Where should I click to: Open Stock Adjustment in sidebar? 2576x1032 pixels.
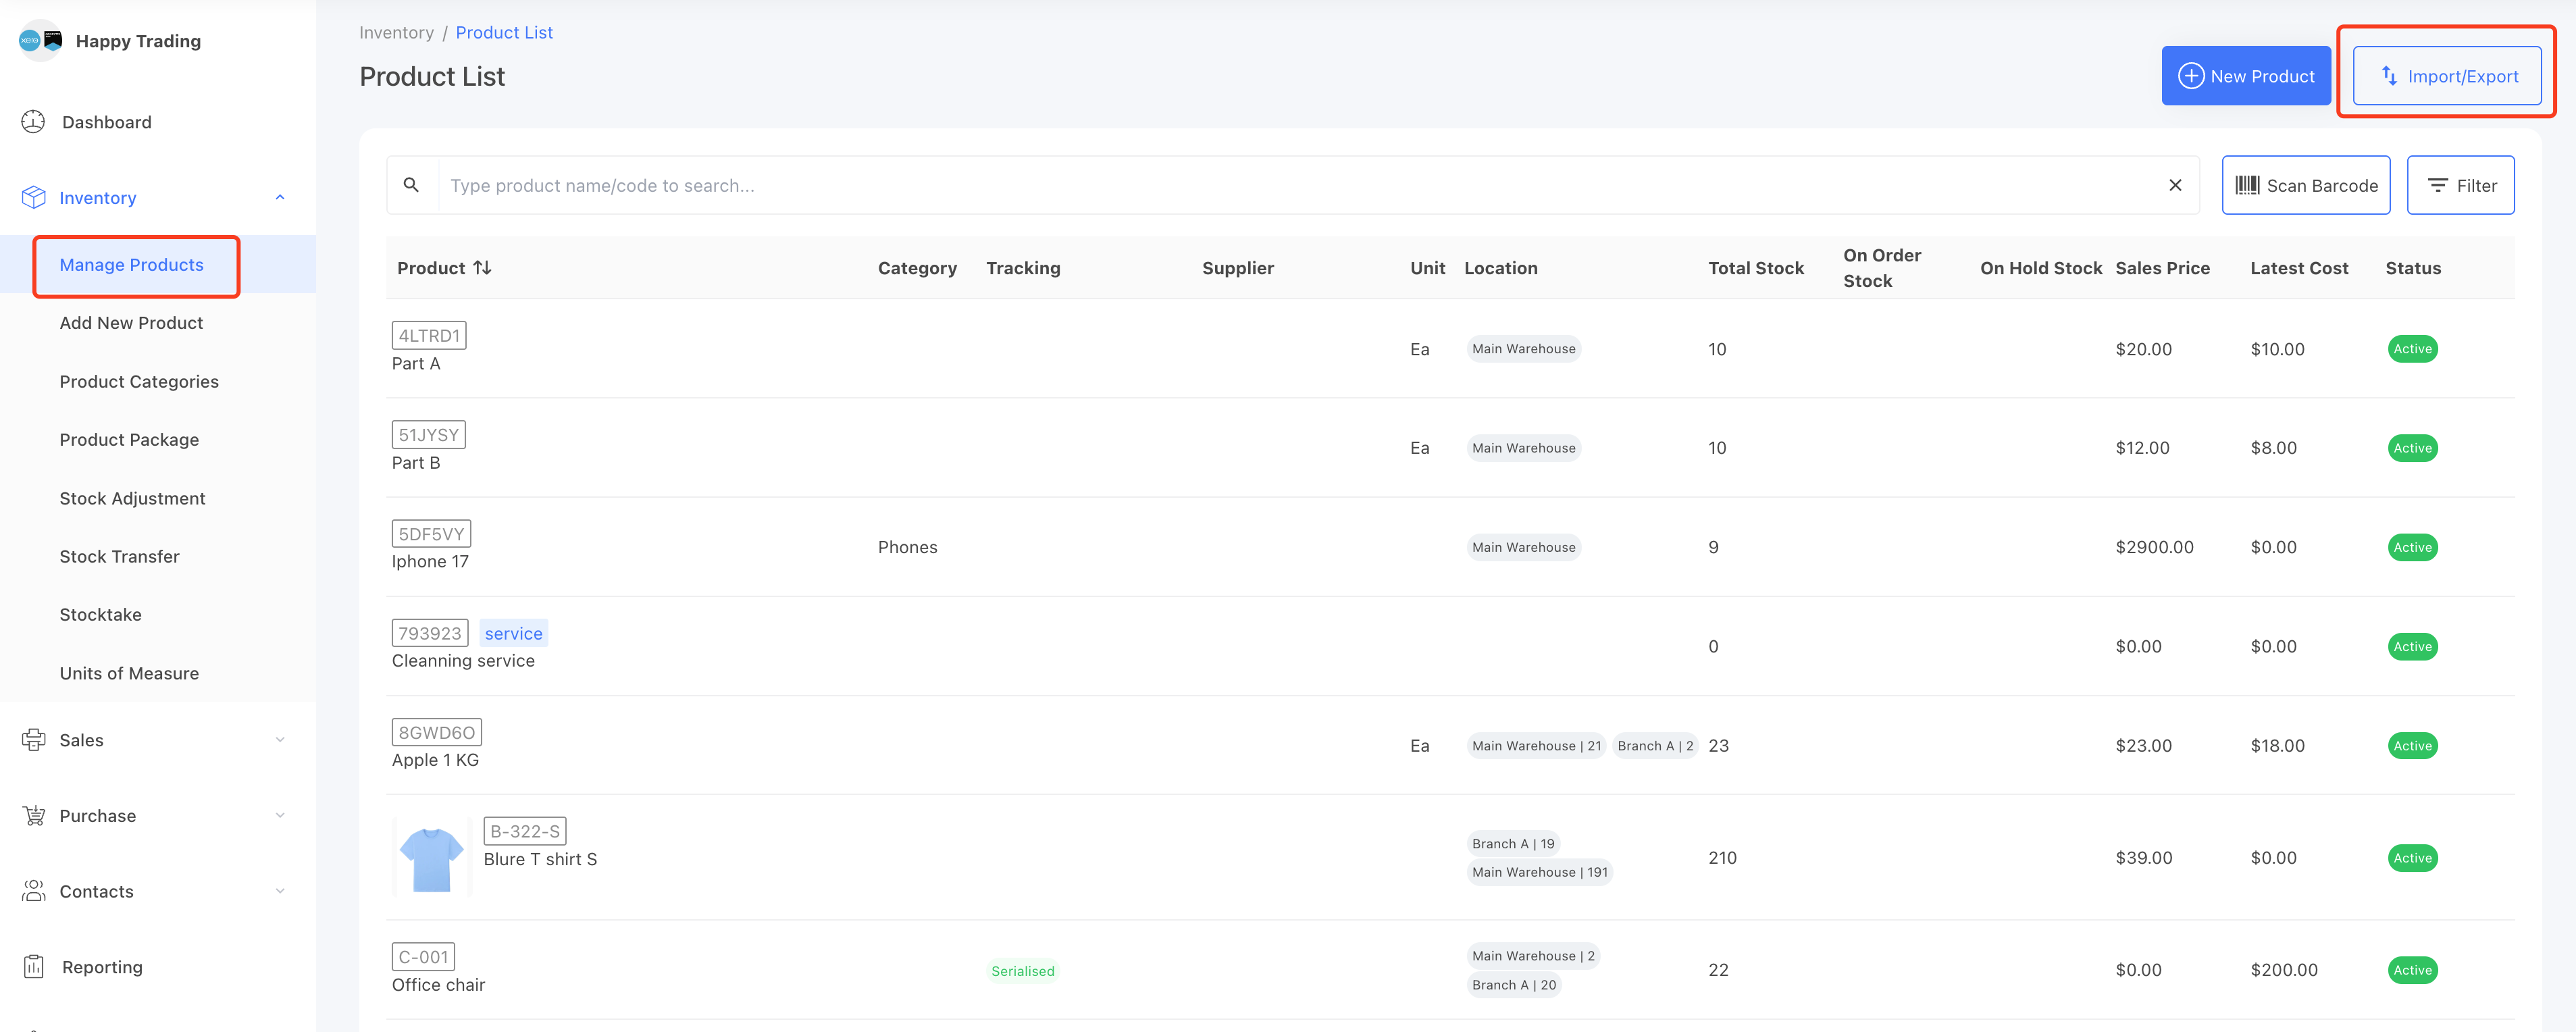(132, 498)
